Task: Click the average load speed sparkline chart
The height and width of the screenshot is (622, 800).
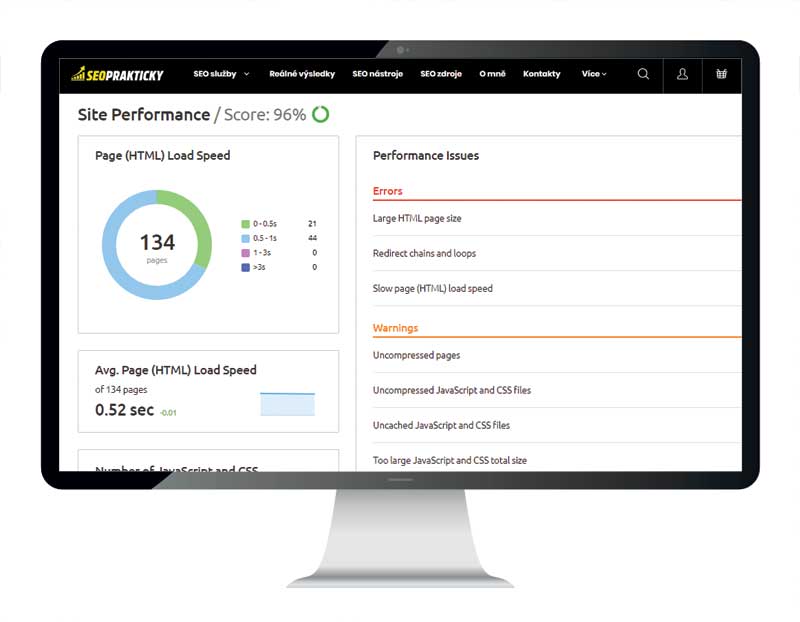Action: 287,404
